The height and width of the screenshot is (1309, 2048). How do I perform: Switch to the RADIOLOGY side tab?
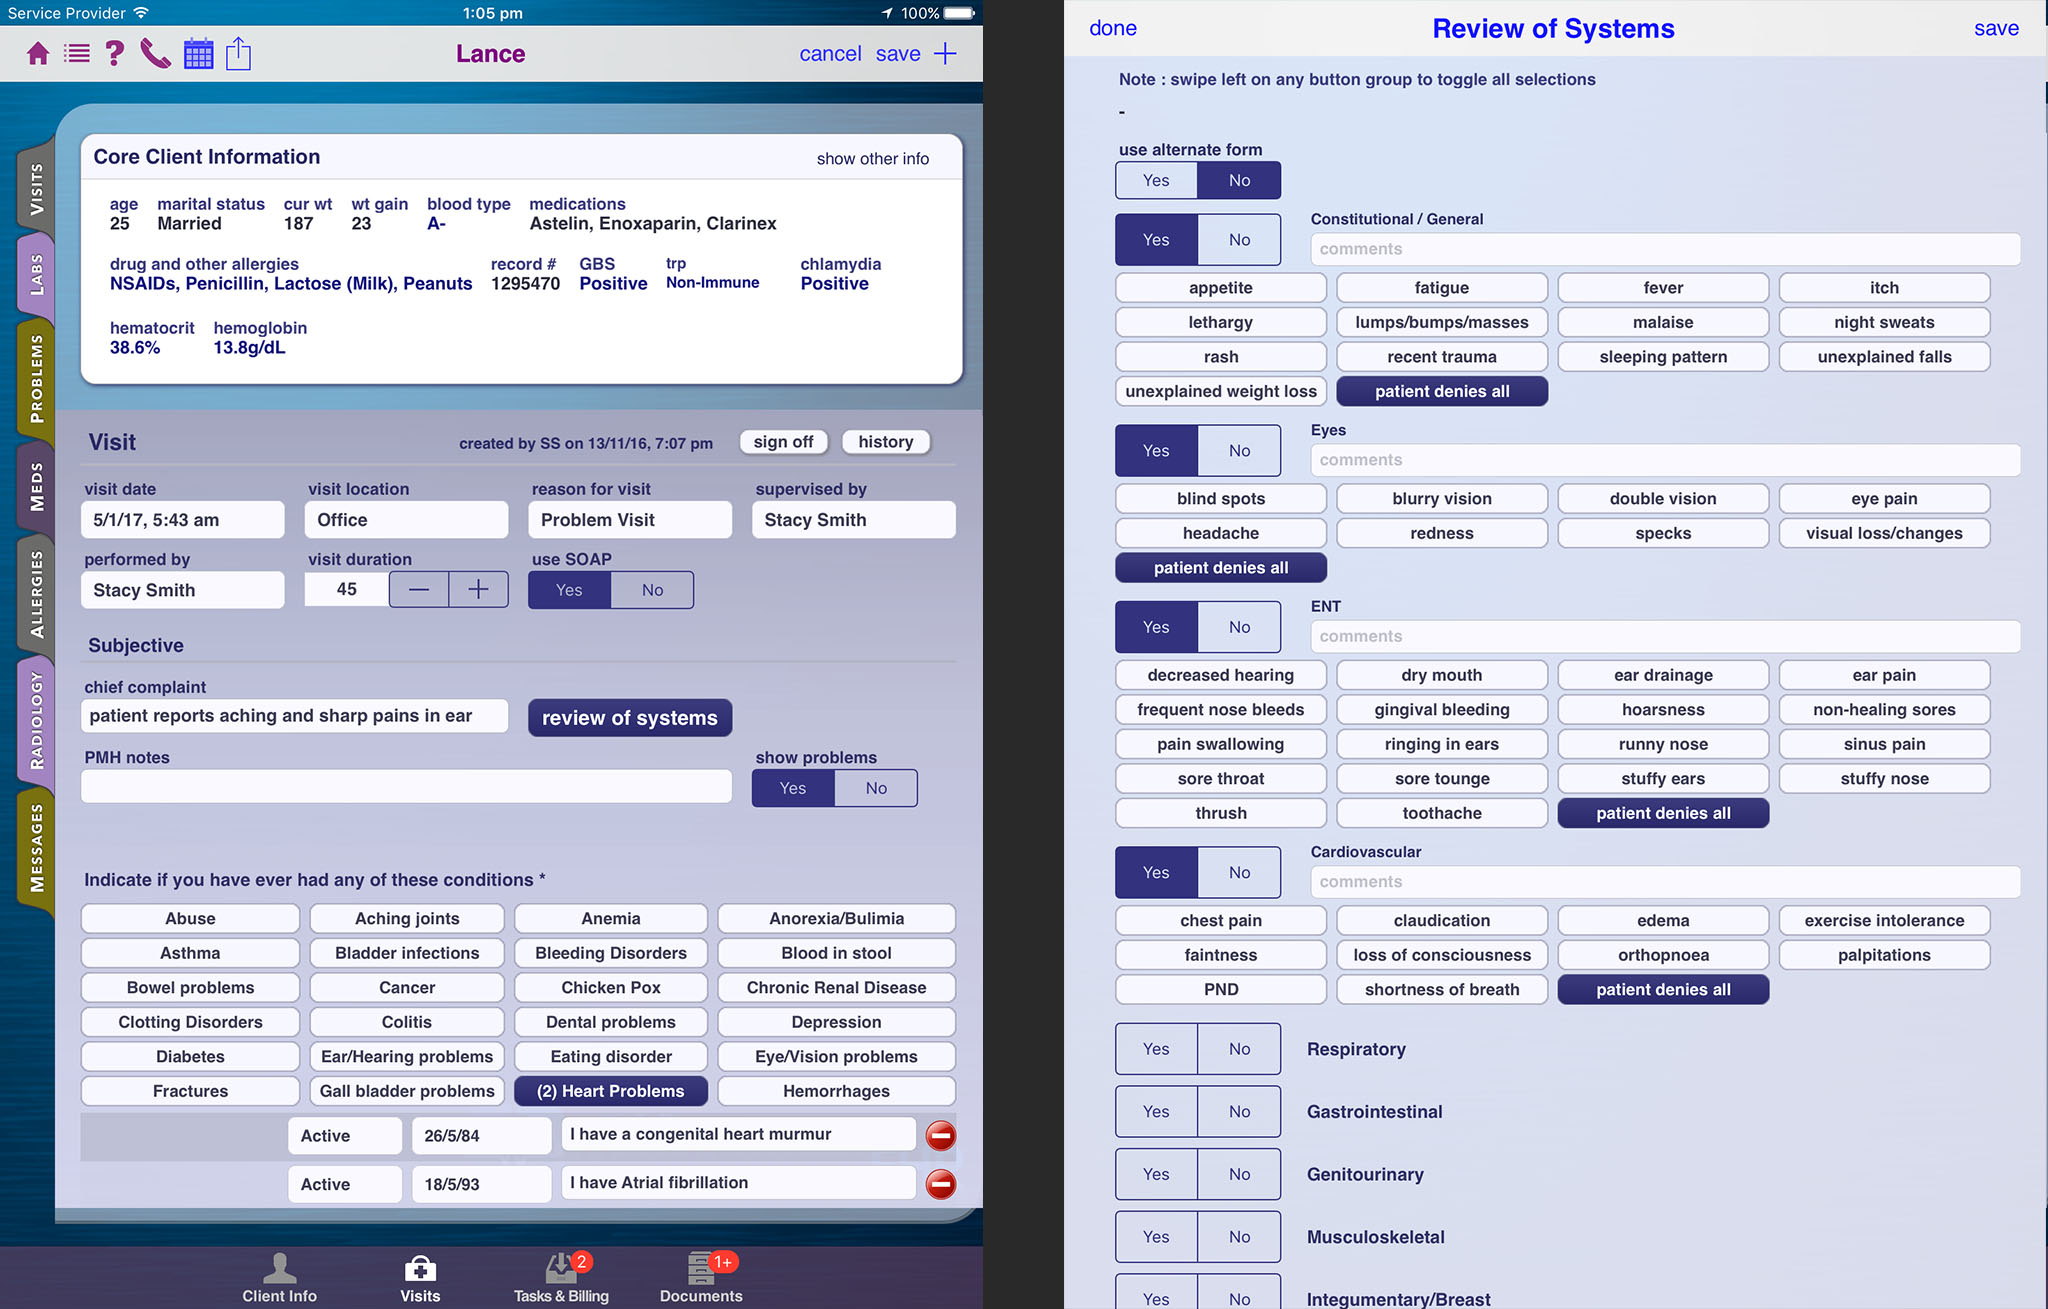36,720
